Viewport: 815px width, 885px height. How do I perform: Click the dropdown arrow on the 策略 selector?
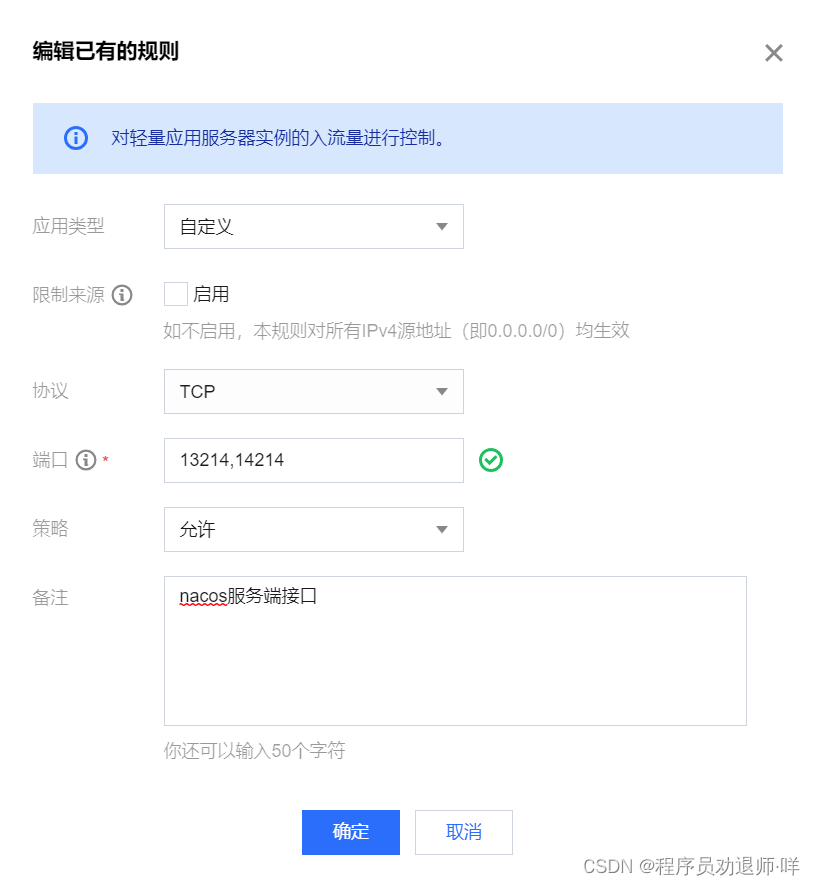[x=442, y=529]
